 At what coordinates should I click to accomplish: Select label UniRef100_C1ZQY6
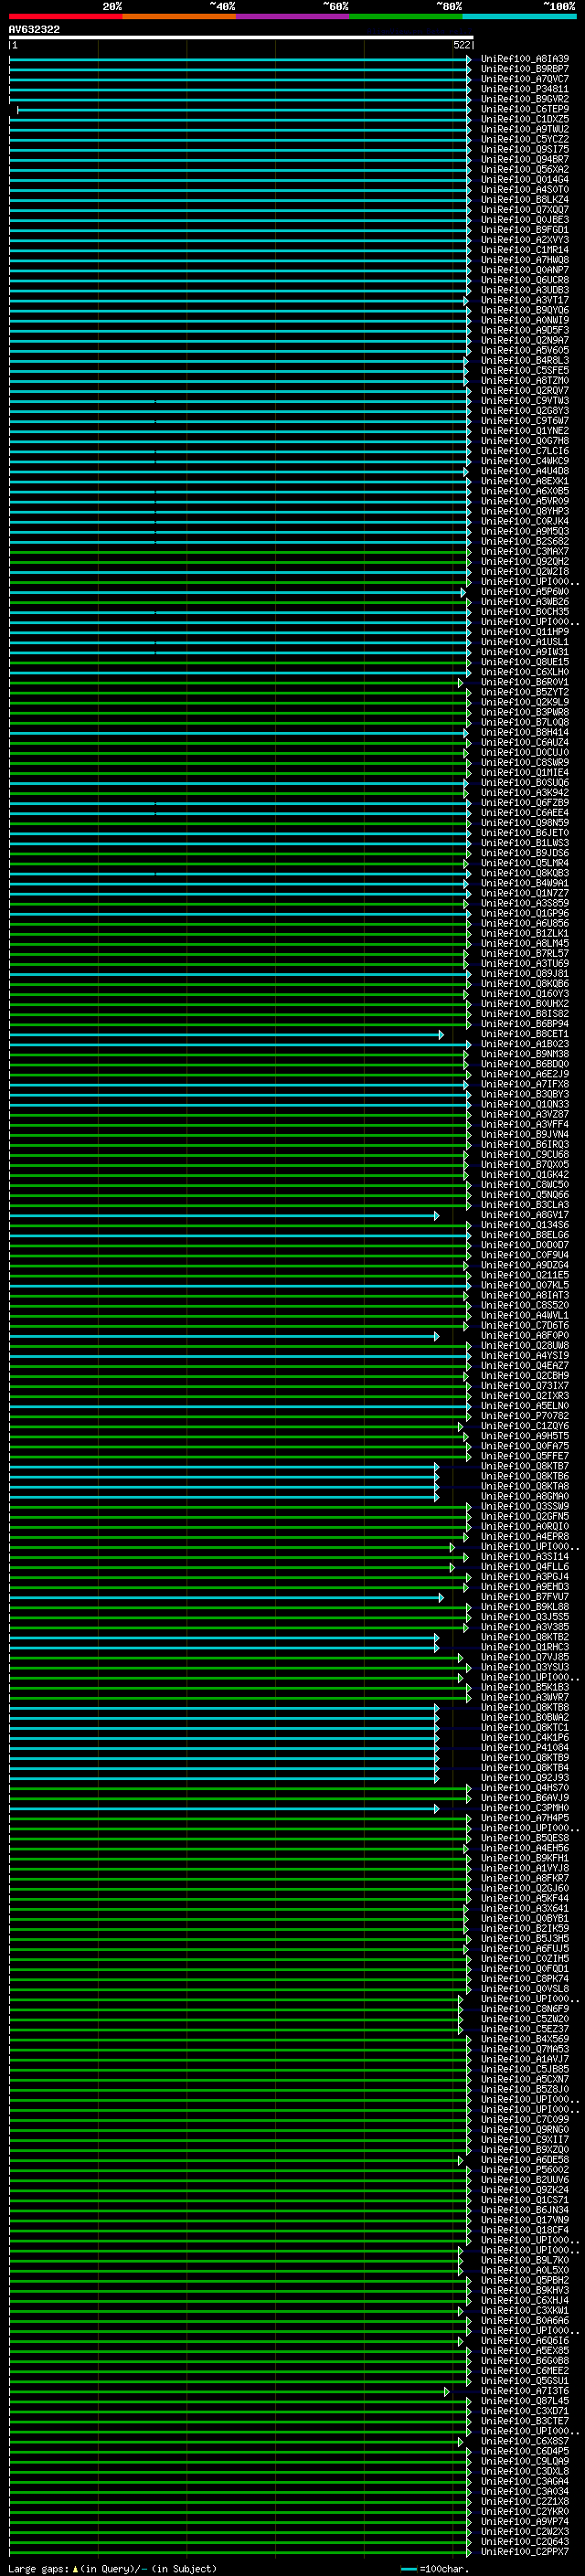525,1426
